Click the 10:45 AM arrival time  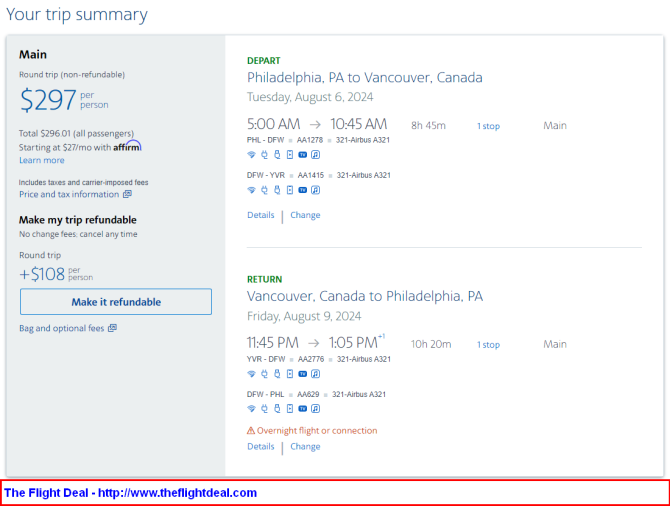click(359, 124)
